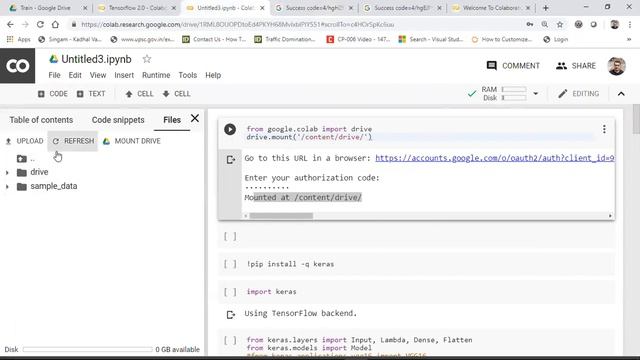Click the Files panel disk space bar
This screenshot has width=640, height=360.
pos(88,349)
